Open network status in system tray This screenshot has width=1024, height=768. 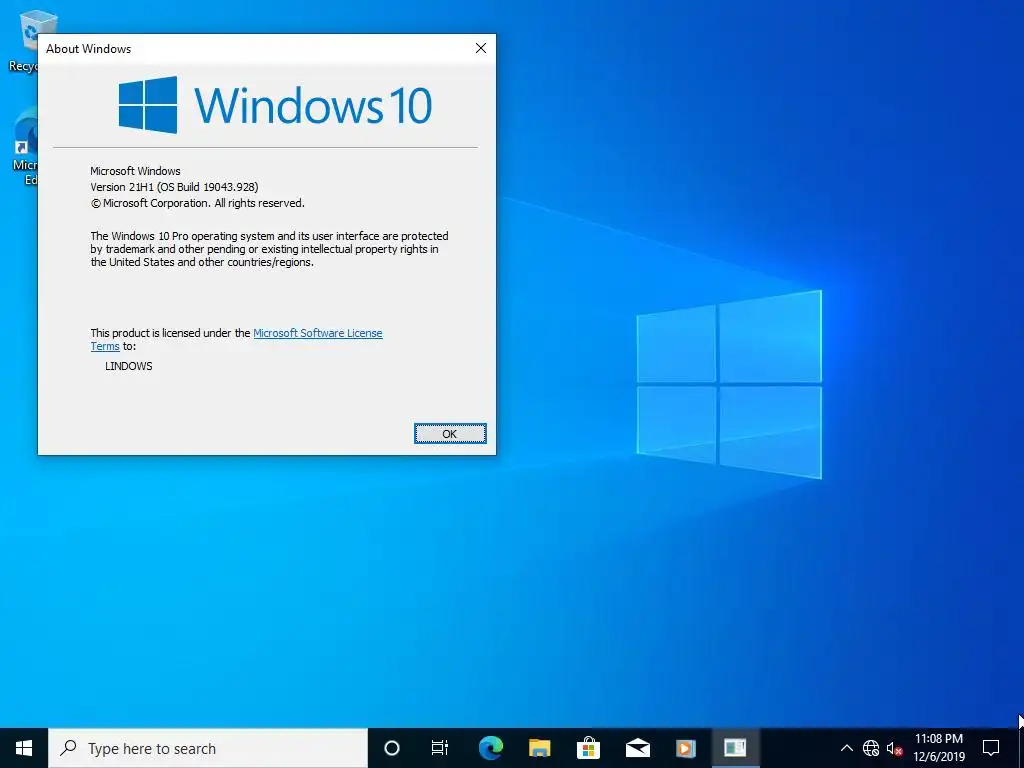[x=871, y=748]
